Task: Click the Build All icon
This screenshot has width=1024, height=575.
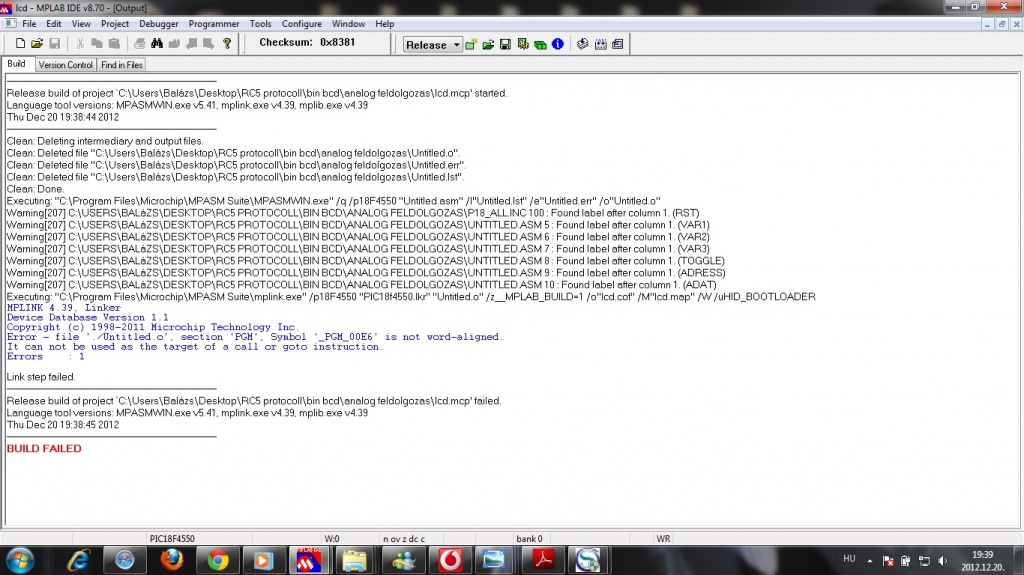Action: (600, 44)
